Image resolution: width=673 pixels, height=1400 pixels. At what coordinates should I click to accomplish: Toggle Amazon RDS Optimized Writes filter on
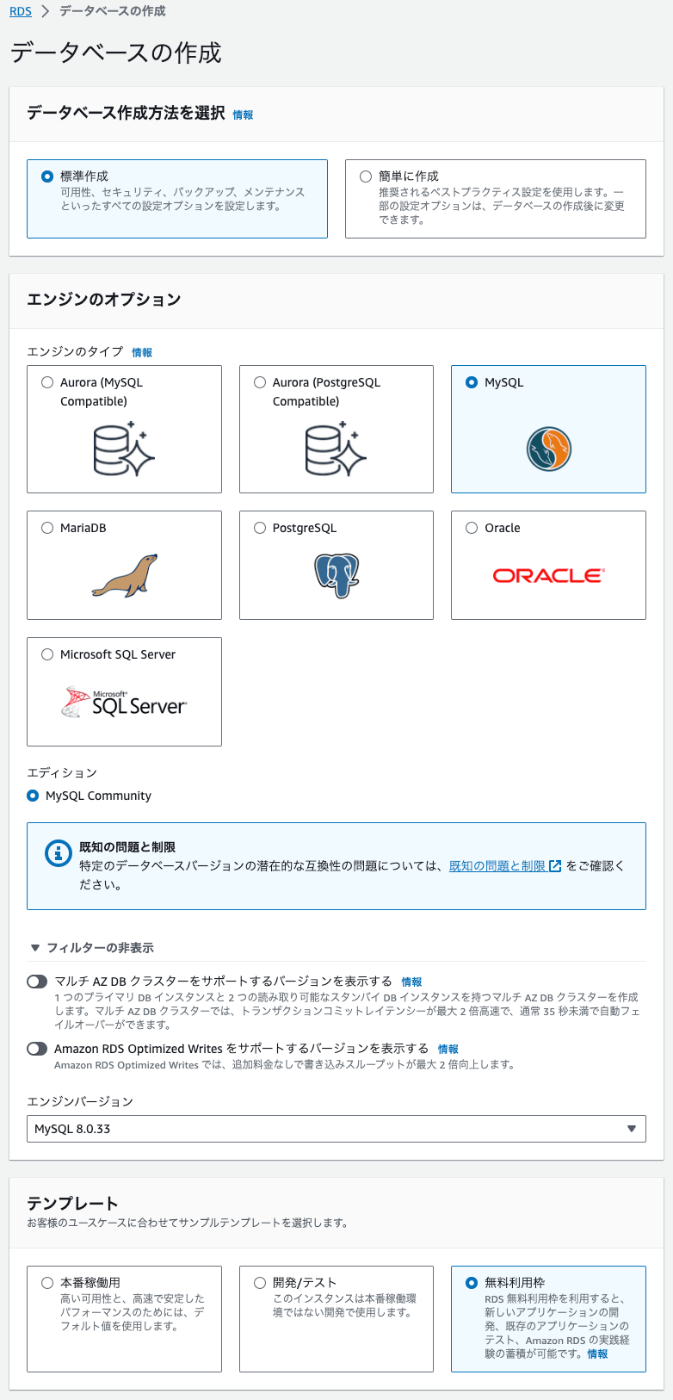pos(38,1049)
